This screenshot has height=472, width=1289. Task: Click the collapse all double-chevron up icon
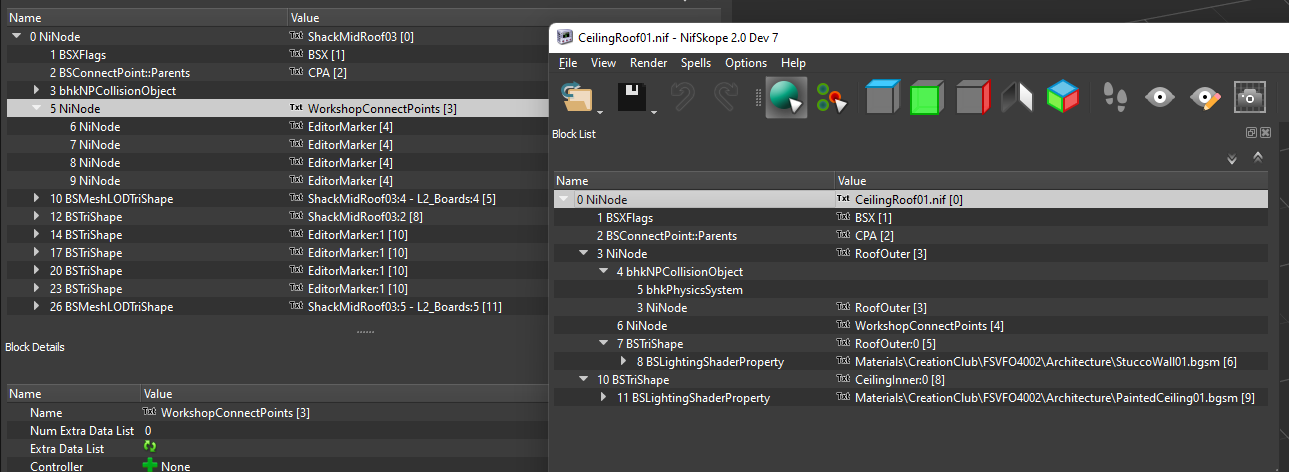(x=1258, y=158)
